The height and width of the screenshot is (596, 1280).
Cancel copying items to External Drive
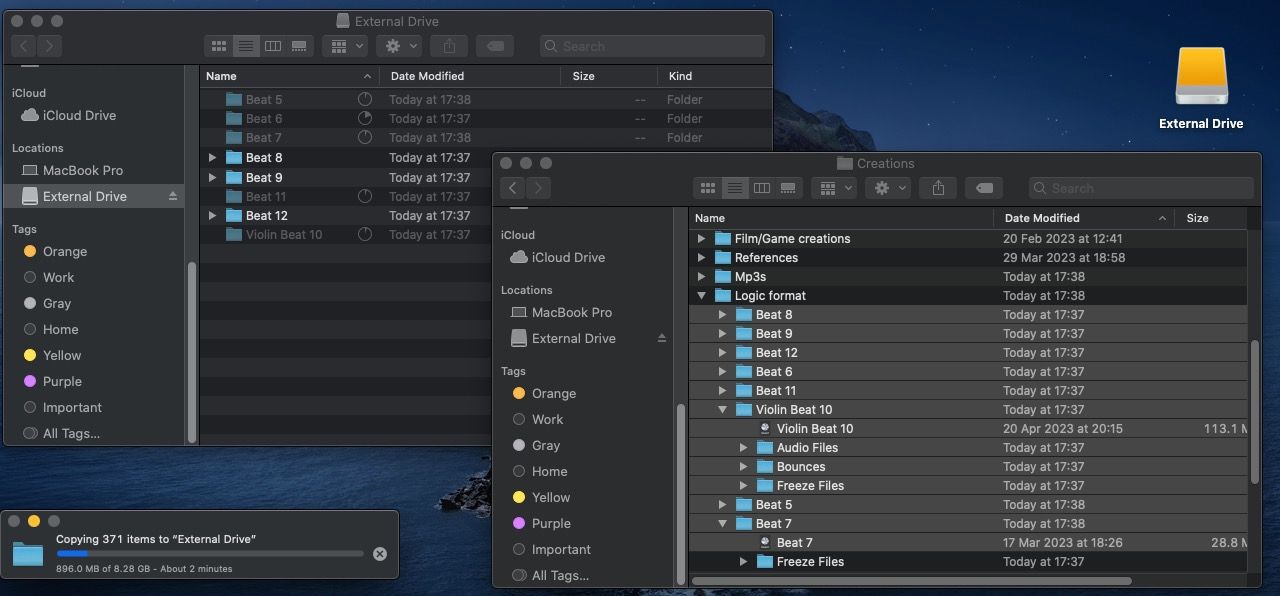(x=379, y=553)
